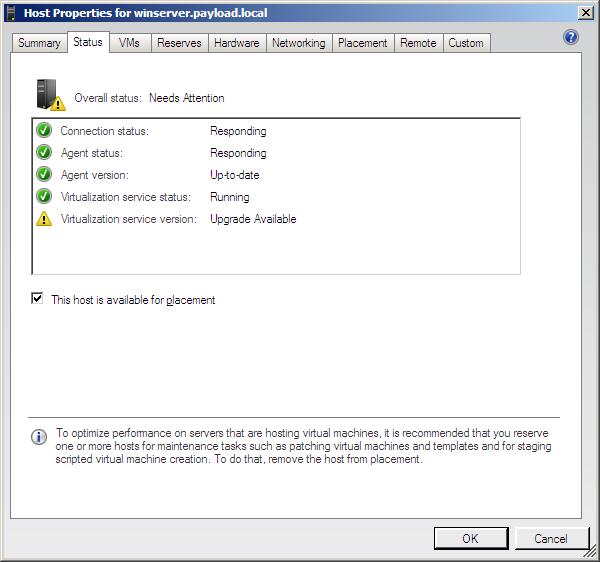Viewport: 600px width, 562px height.
Task: Open the Custom tab
Action: [x=466, y=43]
